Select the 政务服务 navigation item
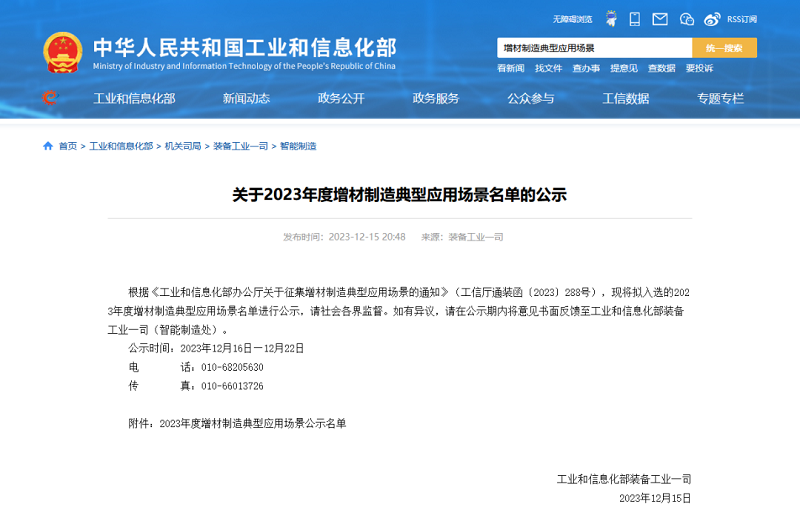This screenshot has width=800, height=518. 436,98
